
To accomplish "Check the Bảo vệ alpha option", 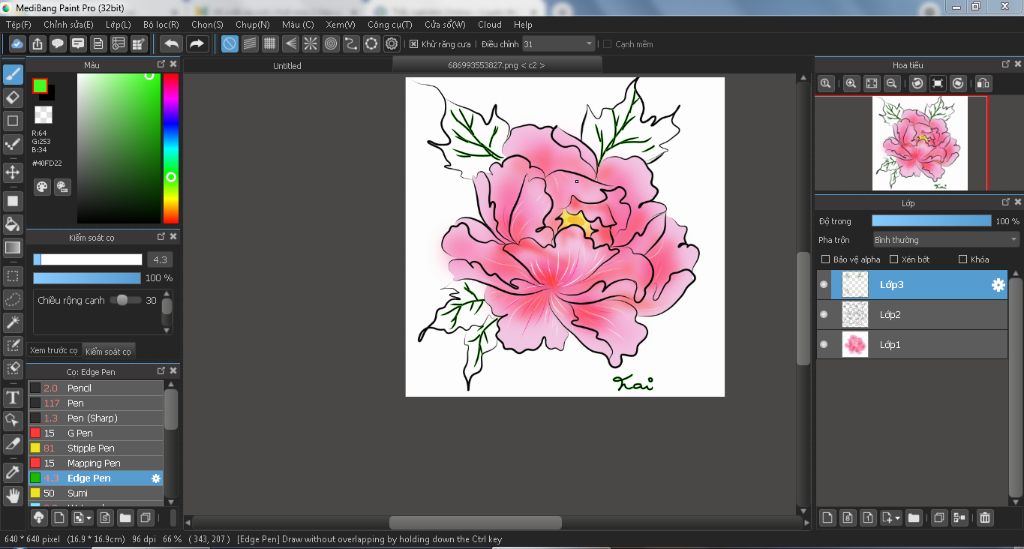I will point(825,259).
